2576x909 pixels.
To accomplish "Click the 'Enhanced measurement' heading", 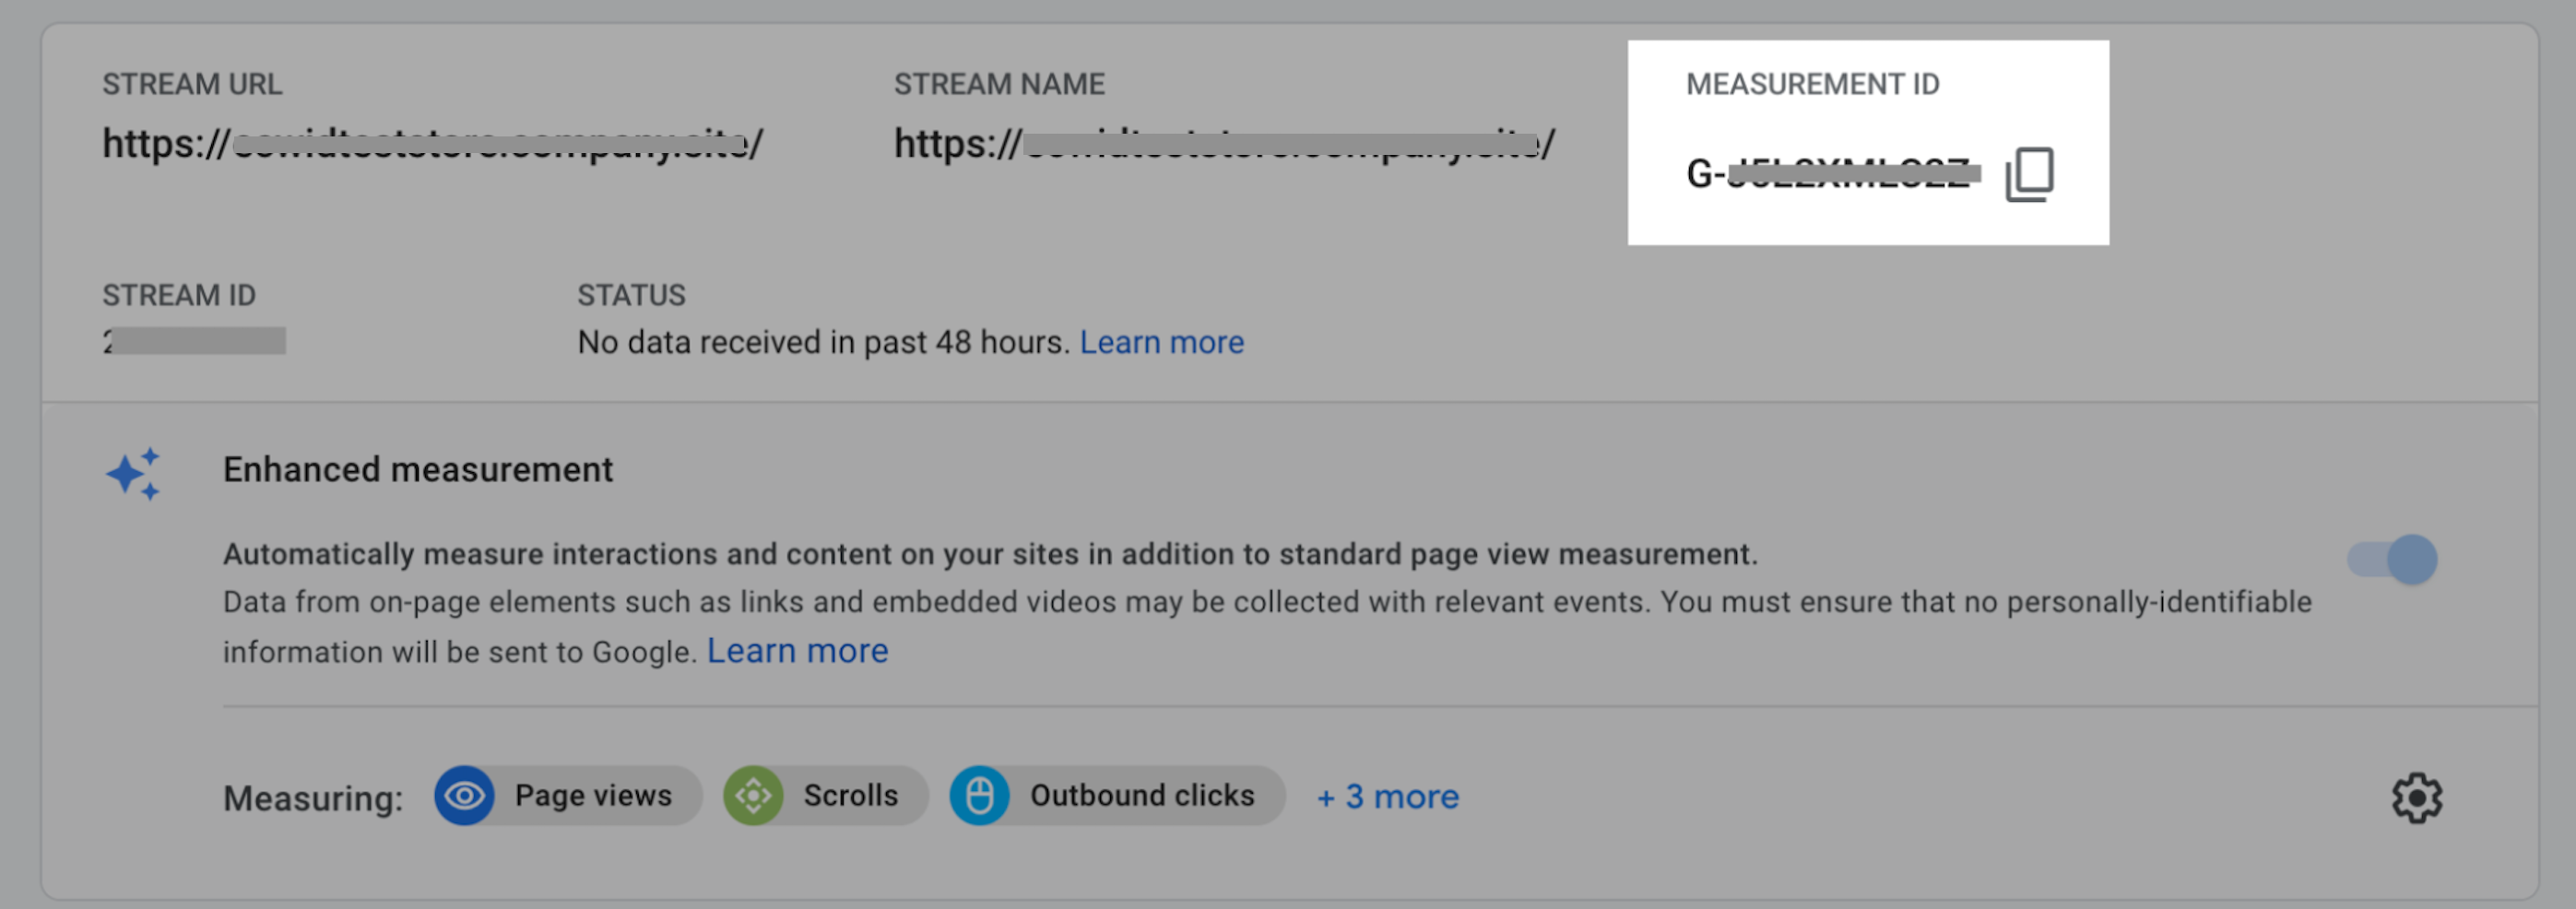I will click(417, 470).
